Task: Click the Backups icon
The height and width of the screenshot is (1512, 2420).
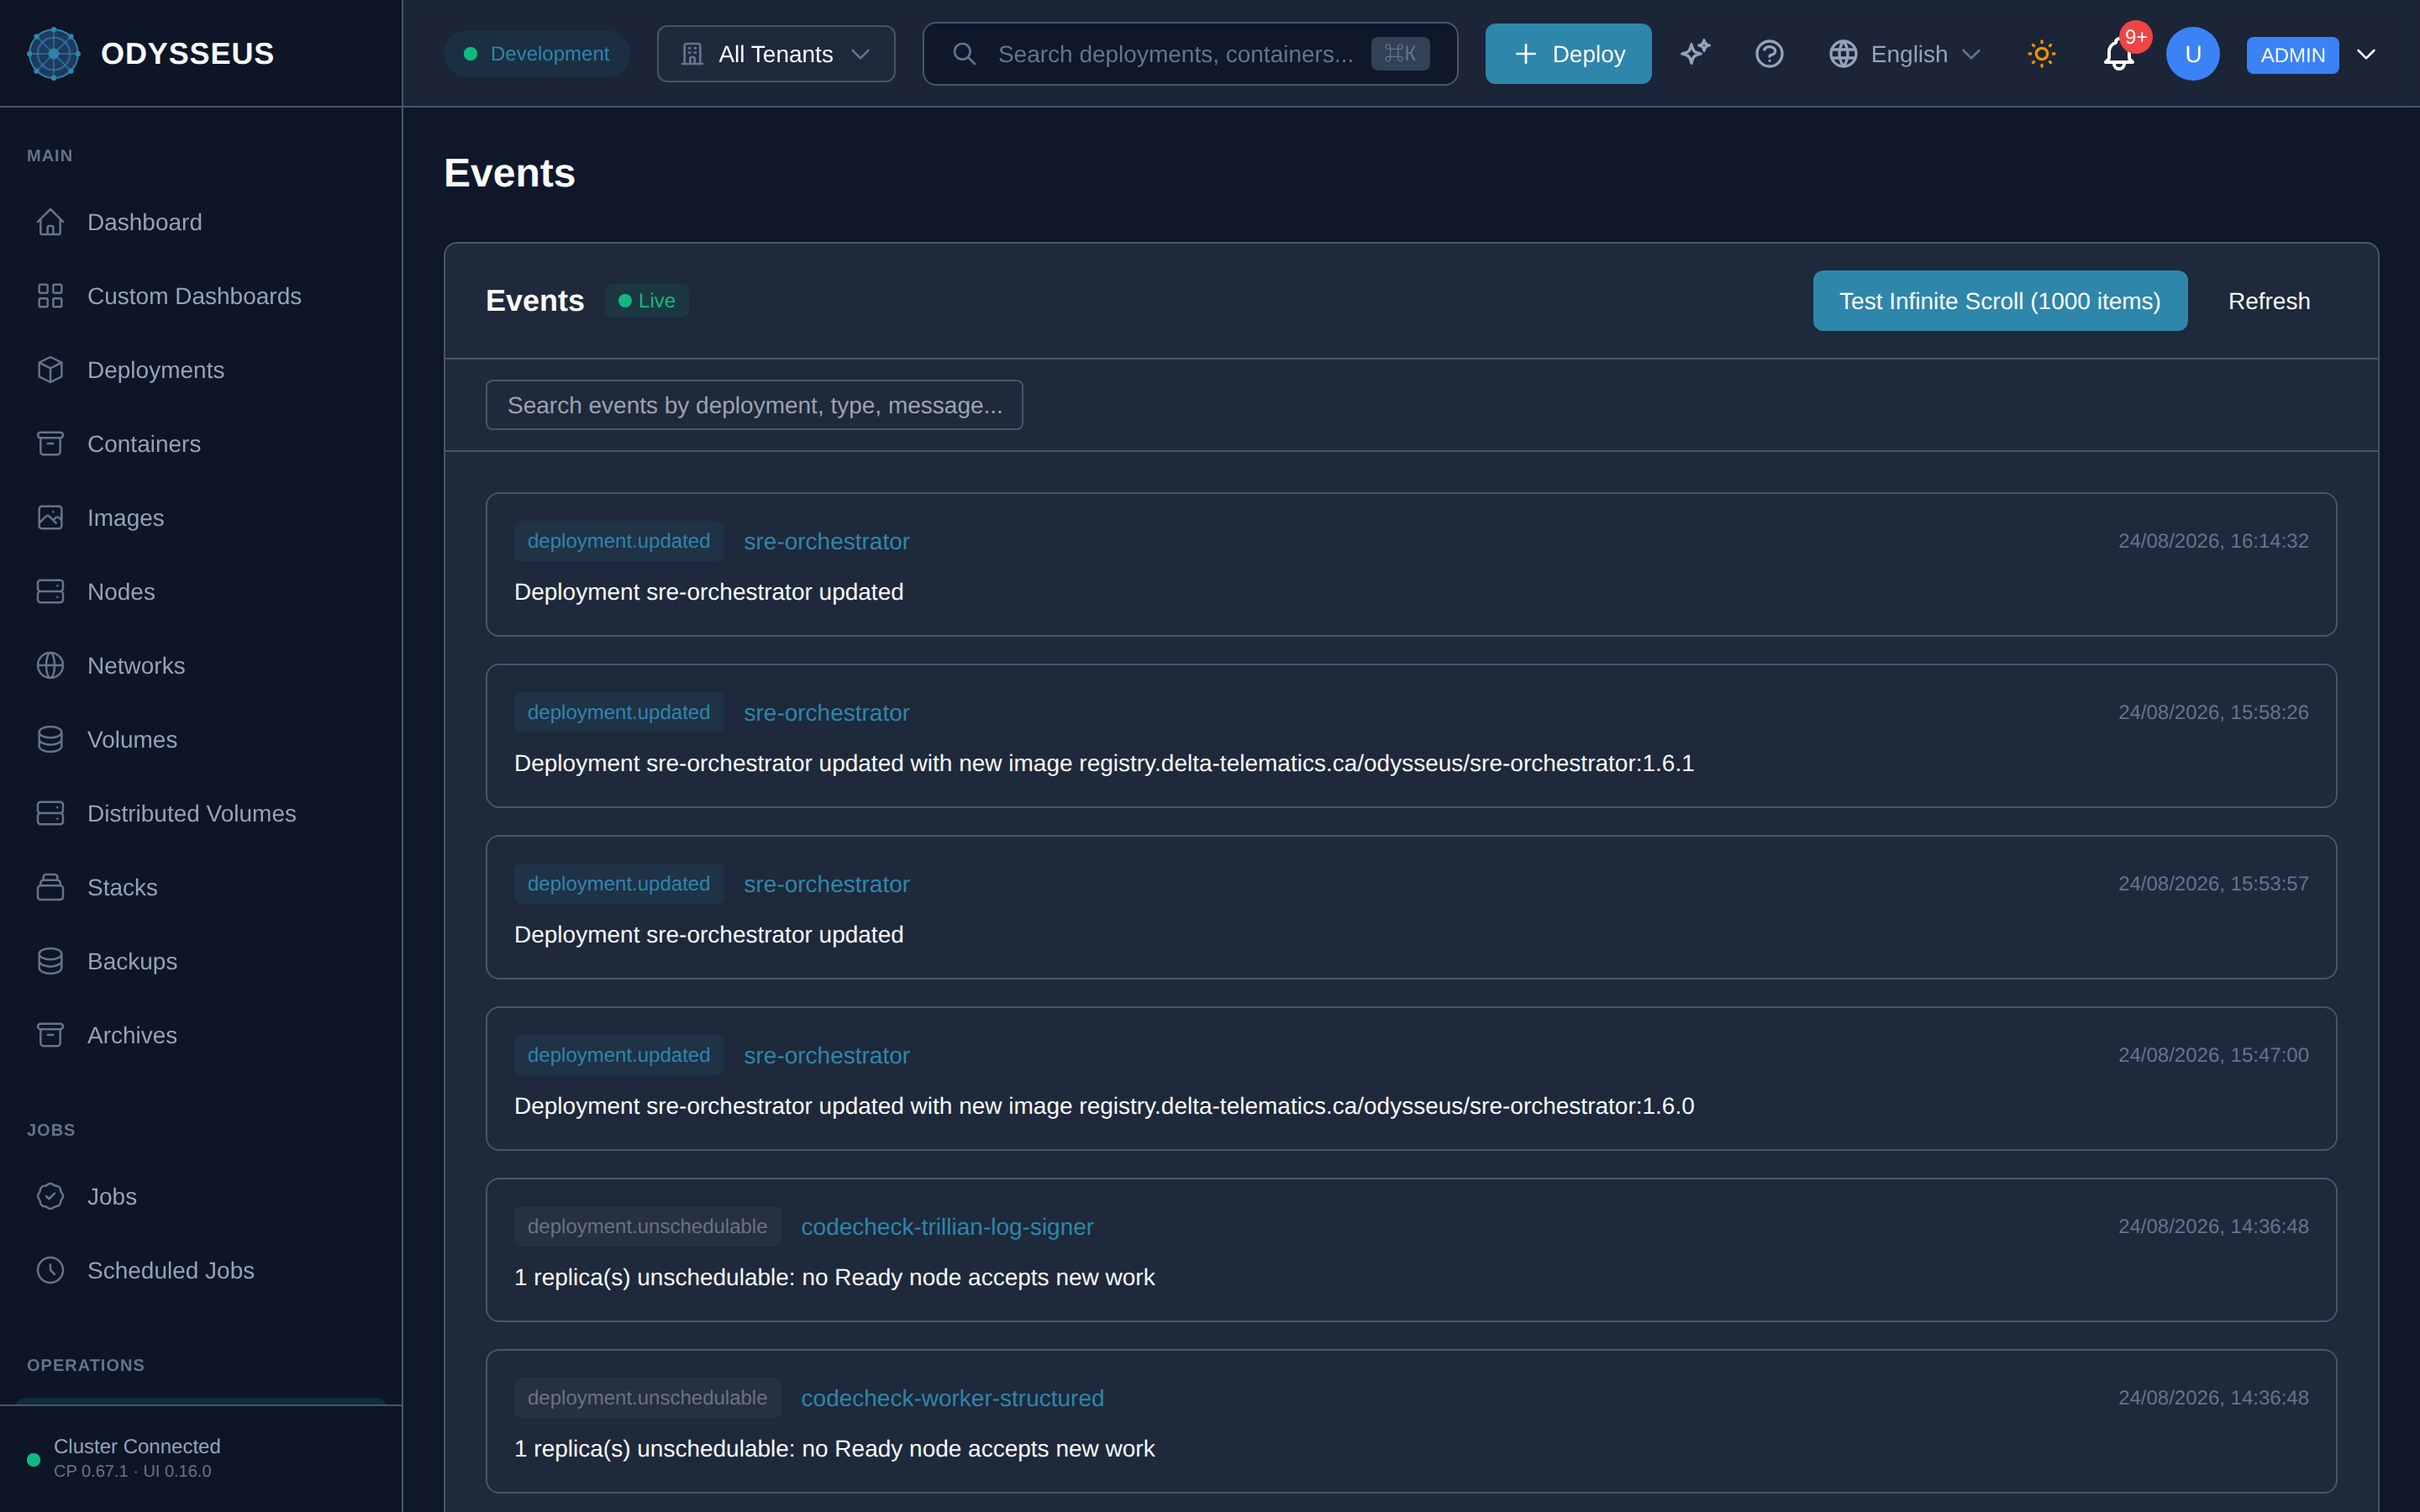Action: [50, 962]
